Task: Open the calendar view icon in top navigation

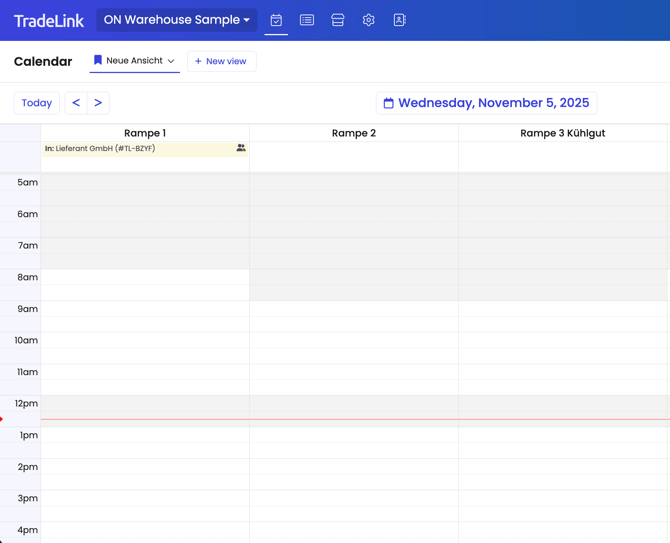Action: click(x=276, y=20)
